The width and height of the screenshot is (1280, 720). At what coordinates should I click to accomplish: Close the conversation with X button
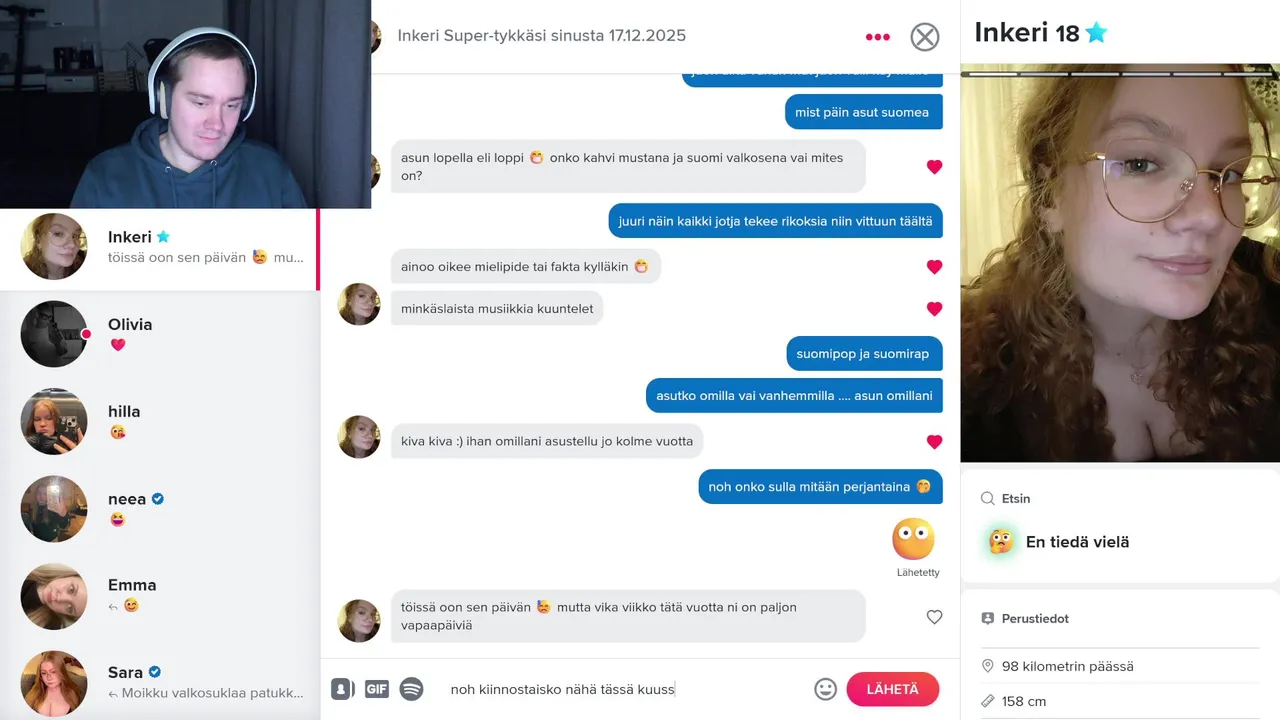[x=925, y=37]
